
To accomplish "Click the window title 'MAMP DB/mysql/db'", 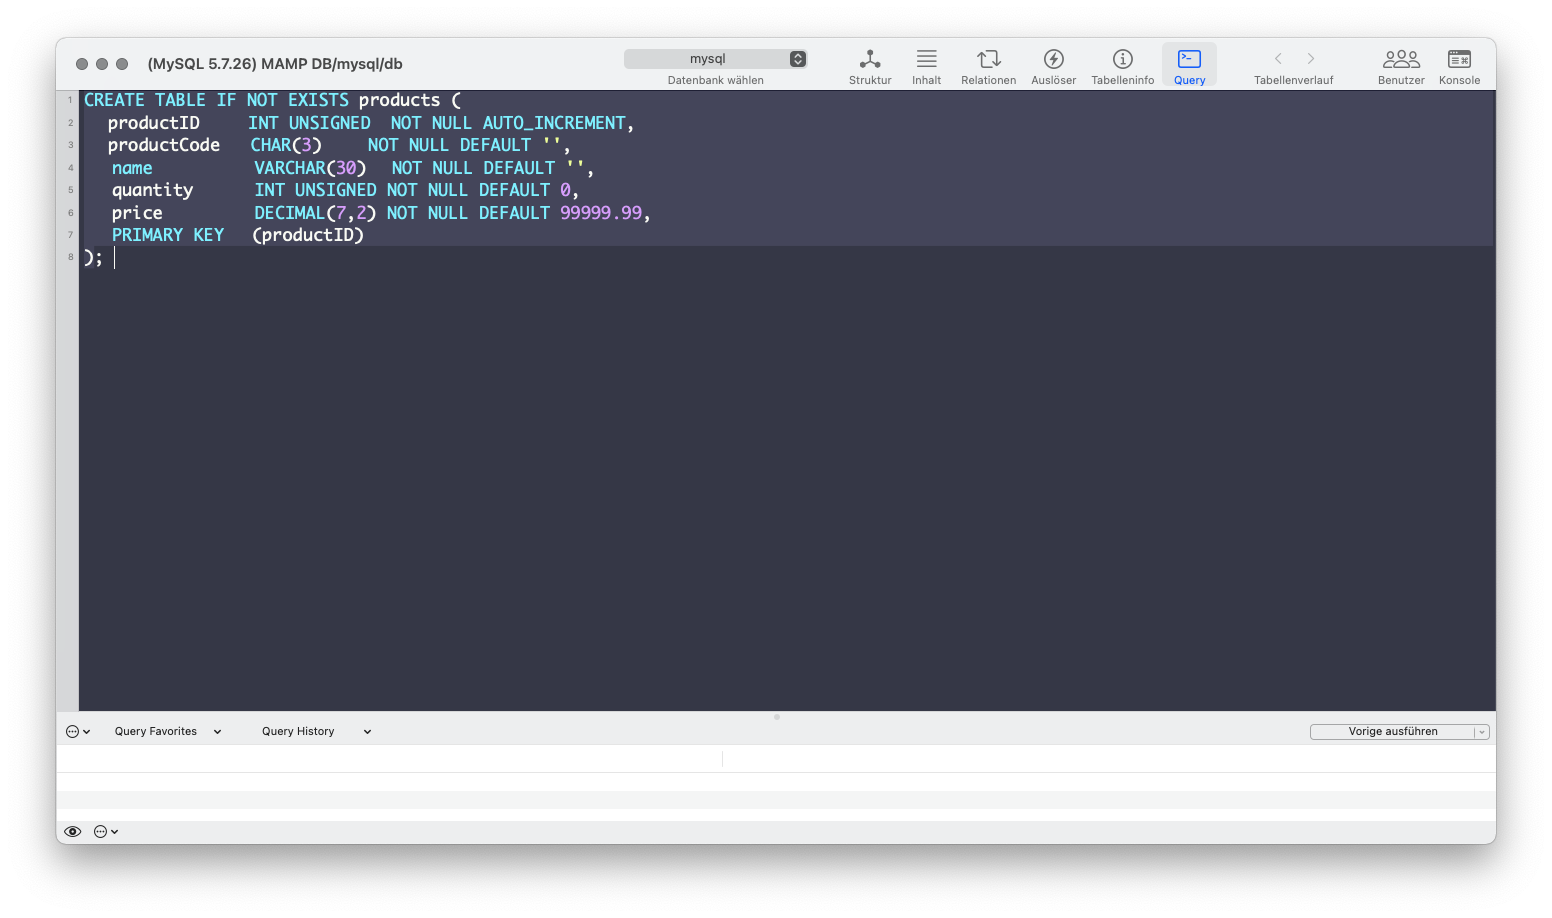I will tap(331, 64).
